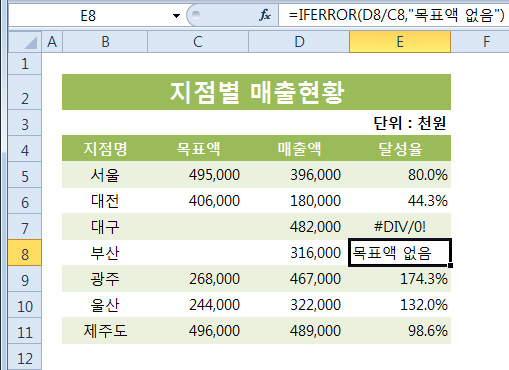The image size is (509, 370).
Task: Select row 3 header
Action: 25,123
